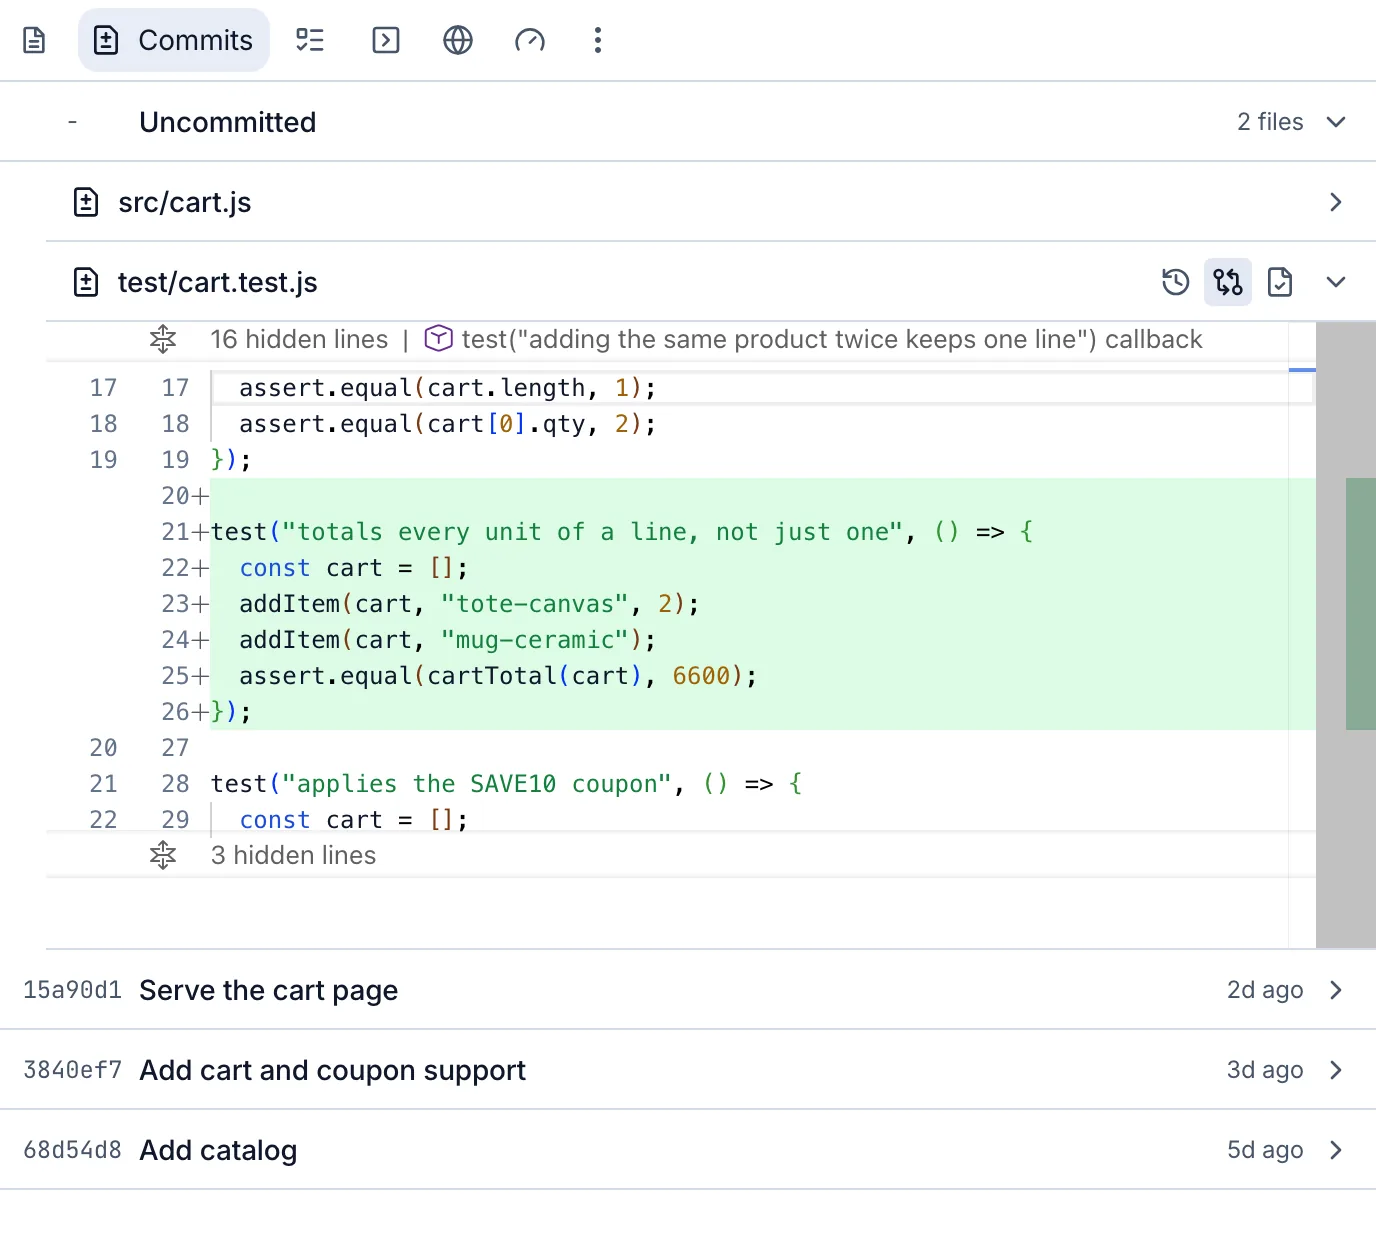Collapse the Uncommitted files list chevron
1376x1238 pixels.
1336,122
